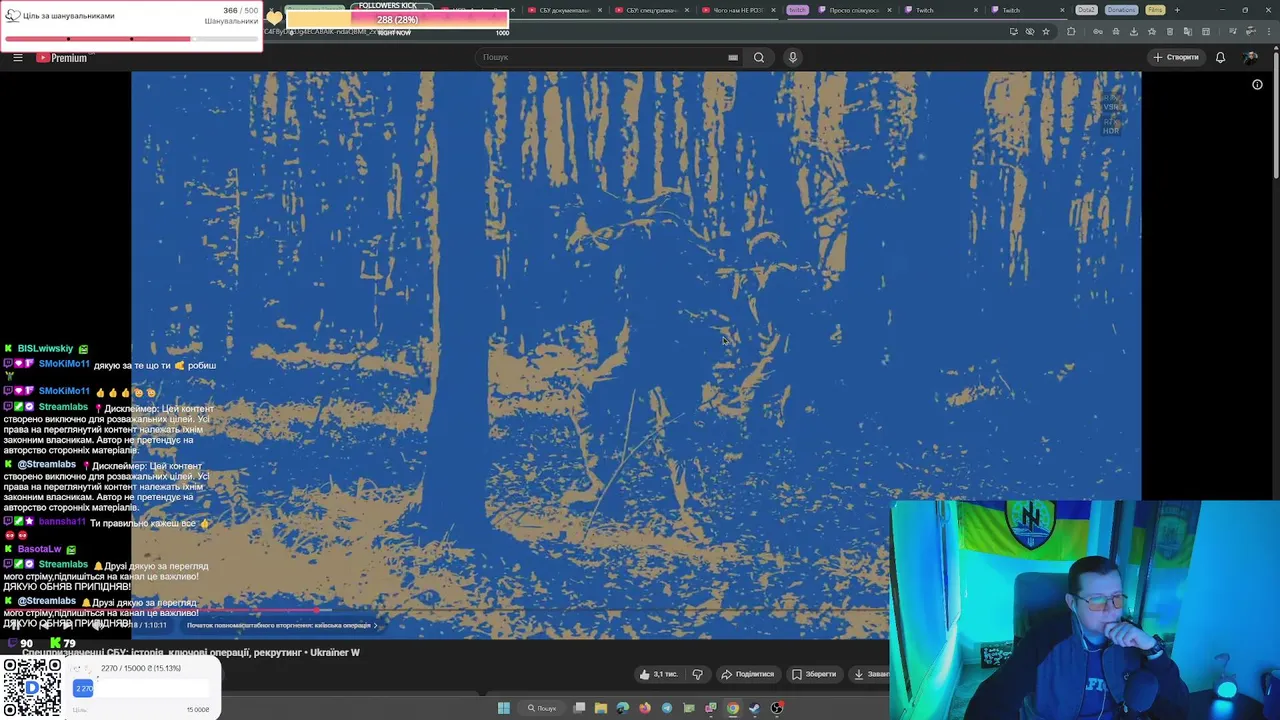
Task: Click the Поділитися share button
Action: [x=748, y=674]
